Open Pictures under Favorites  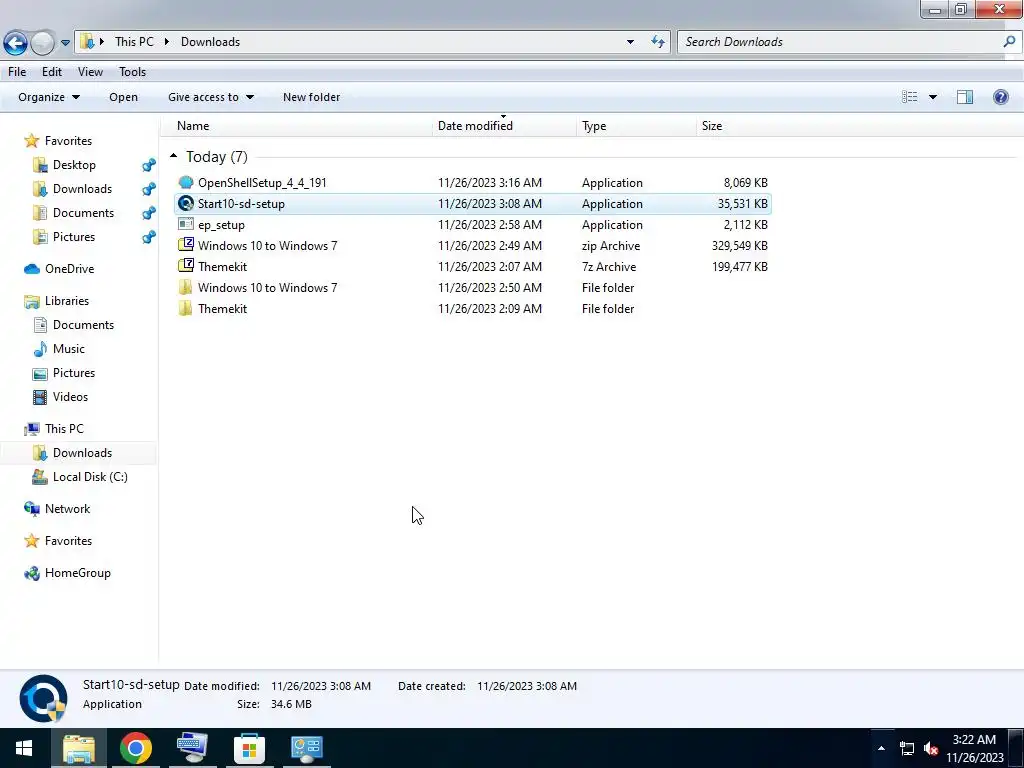[74, 237]
